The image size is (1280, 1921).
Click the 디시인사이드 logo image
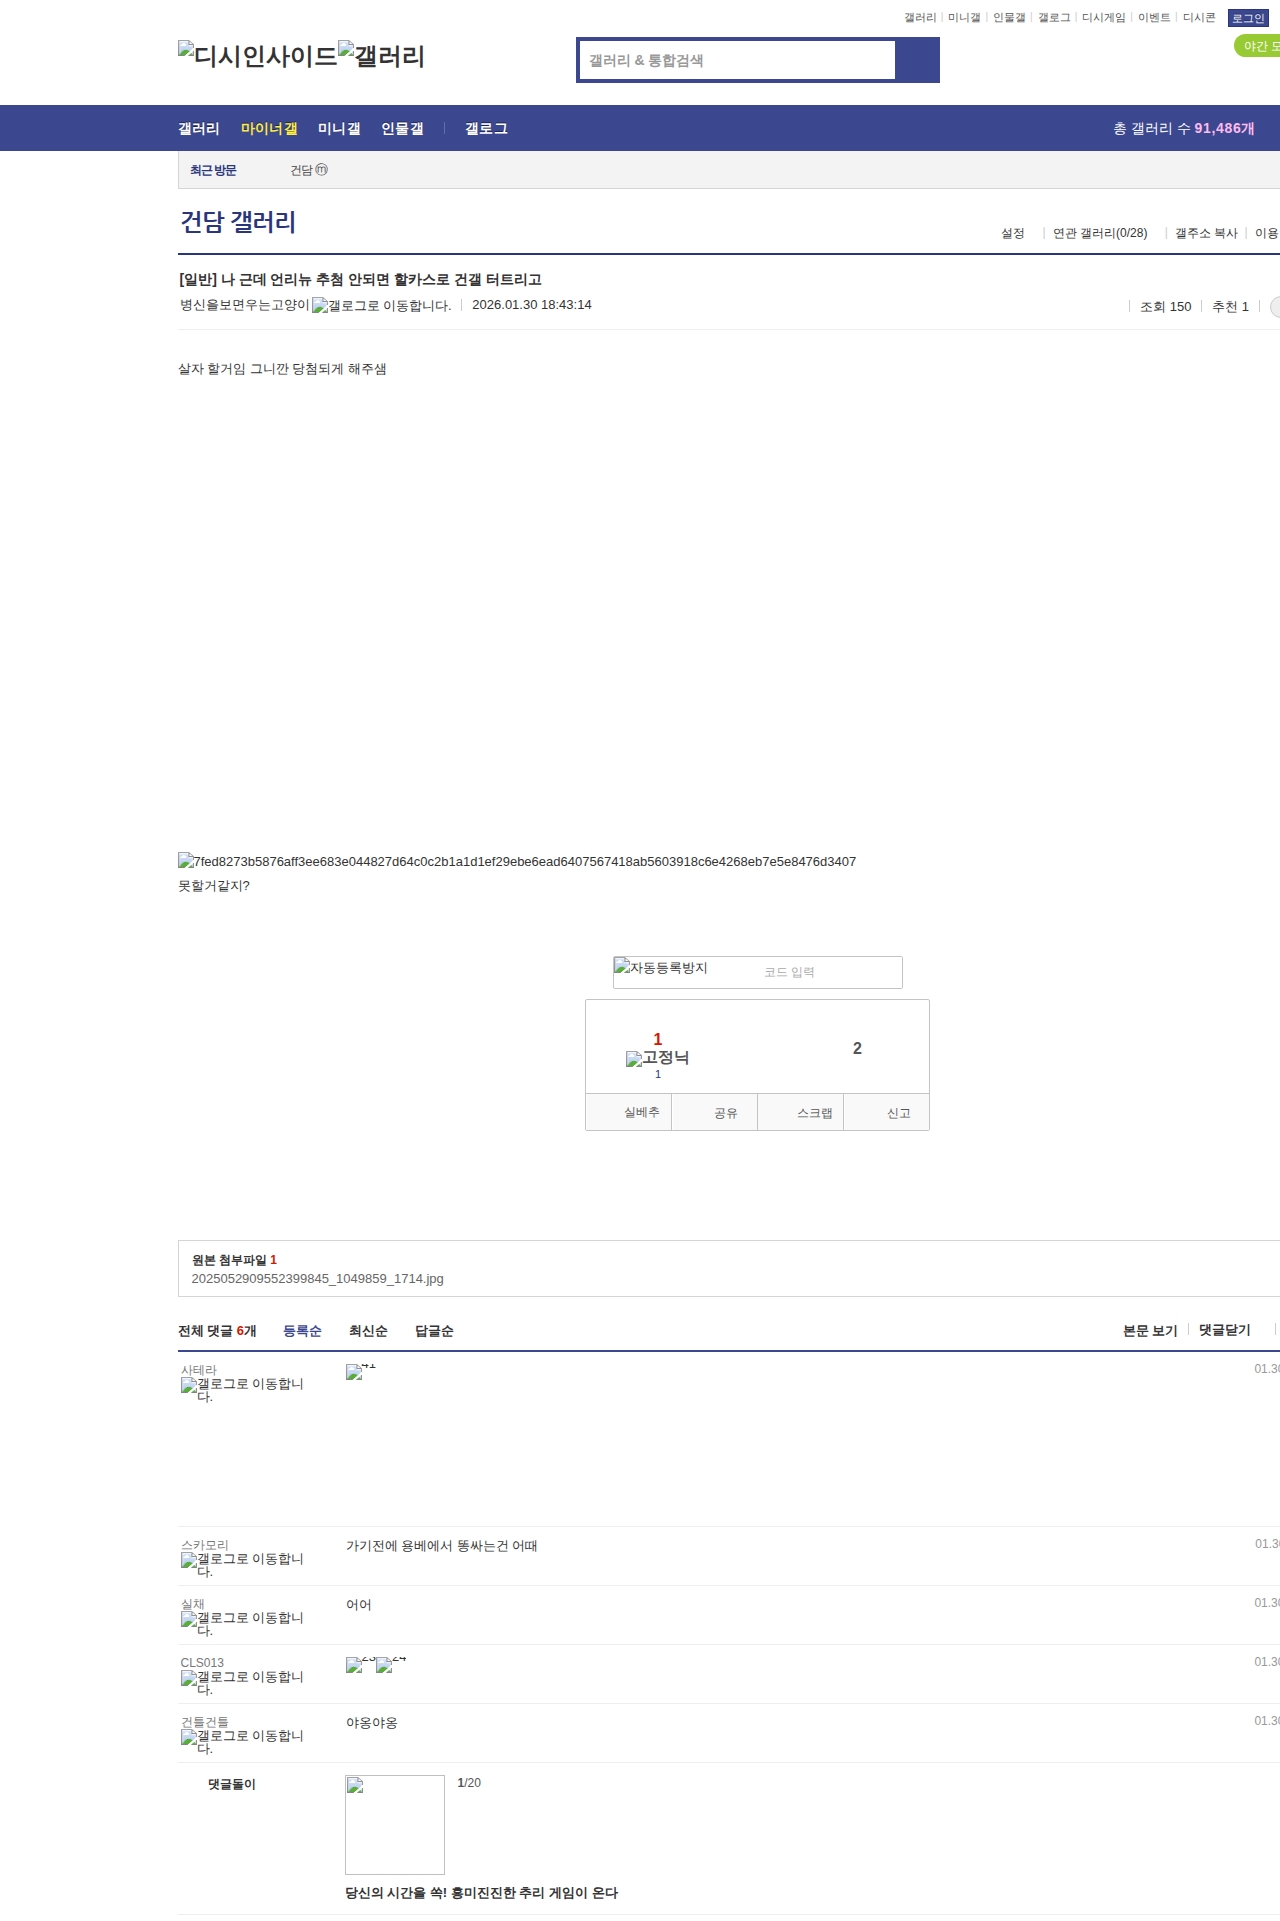click(x=258, y=55)
